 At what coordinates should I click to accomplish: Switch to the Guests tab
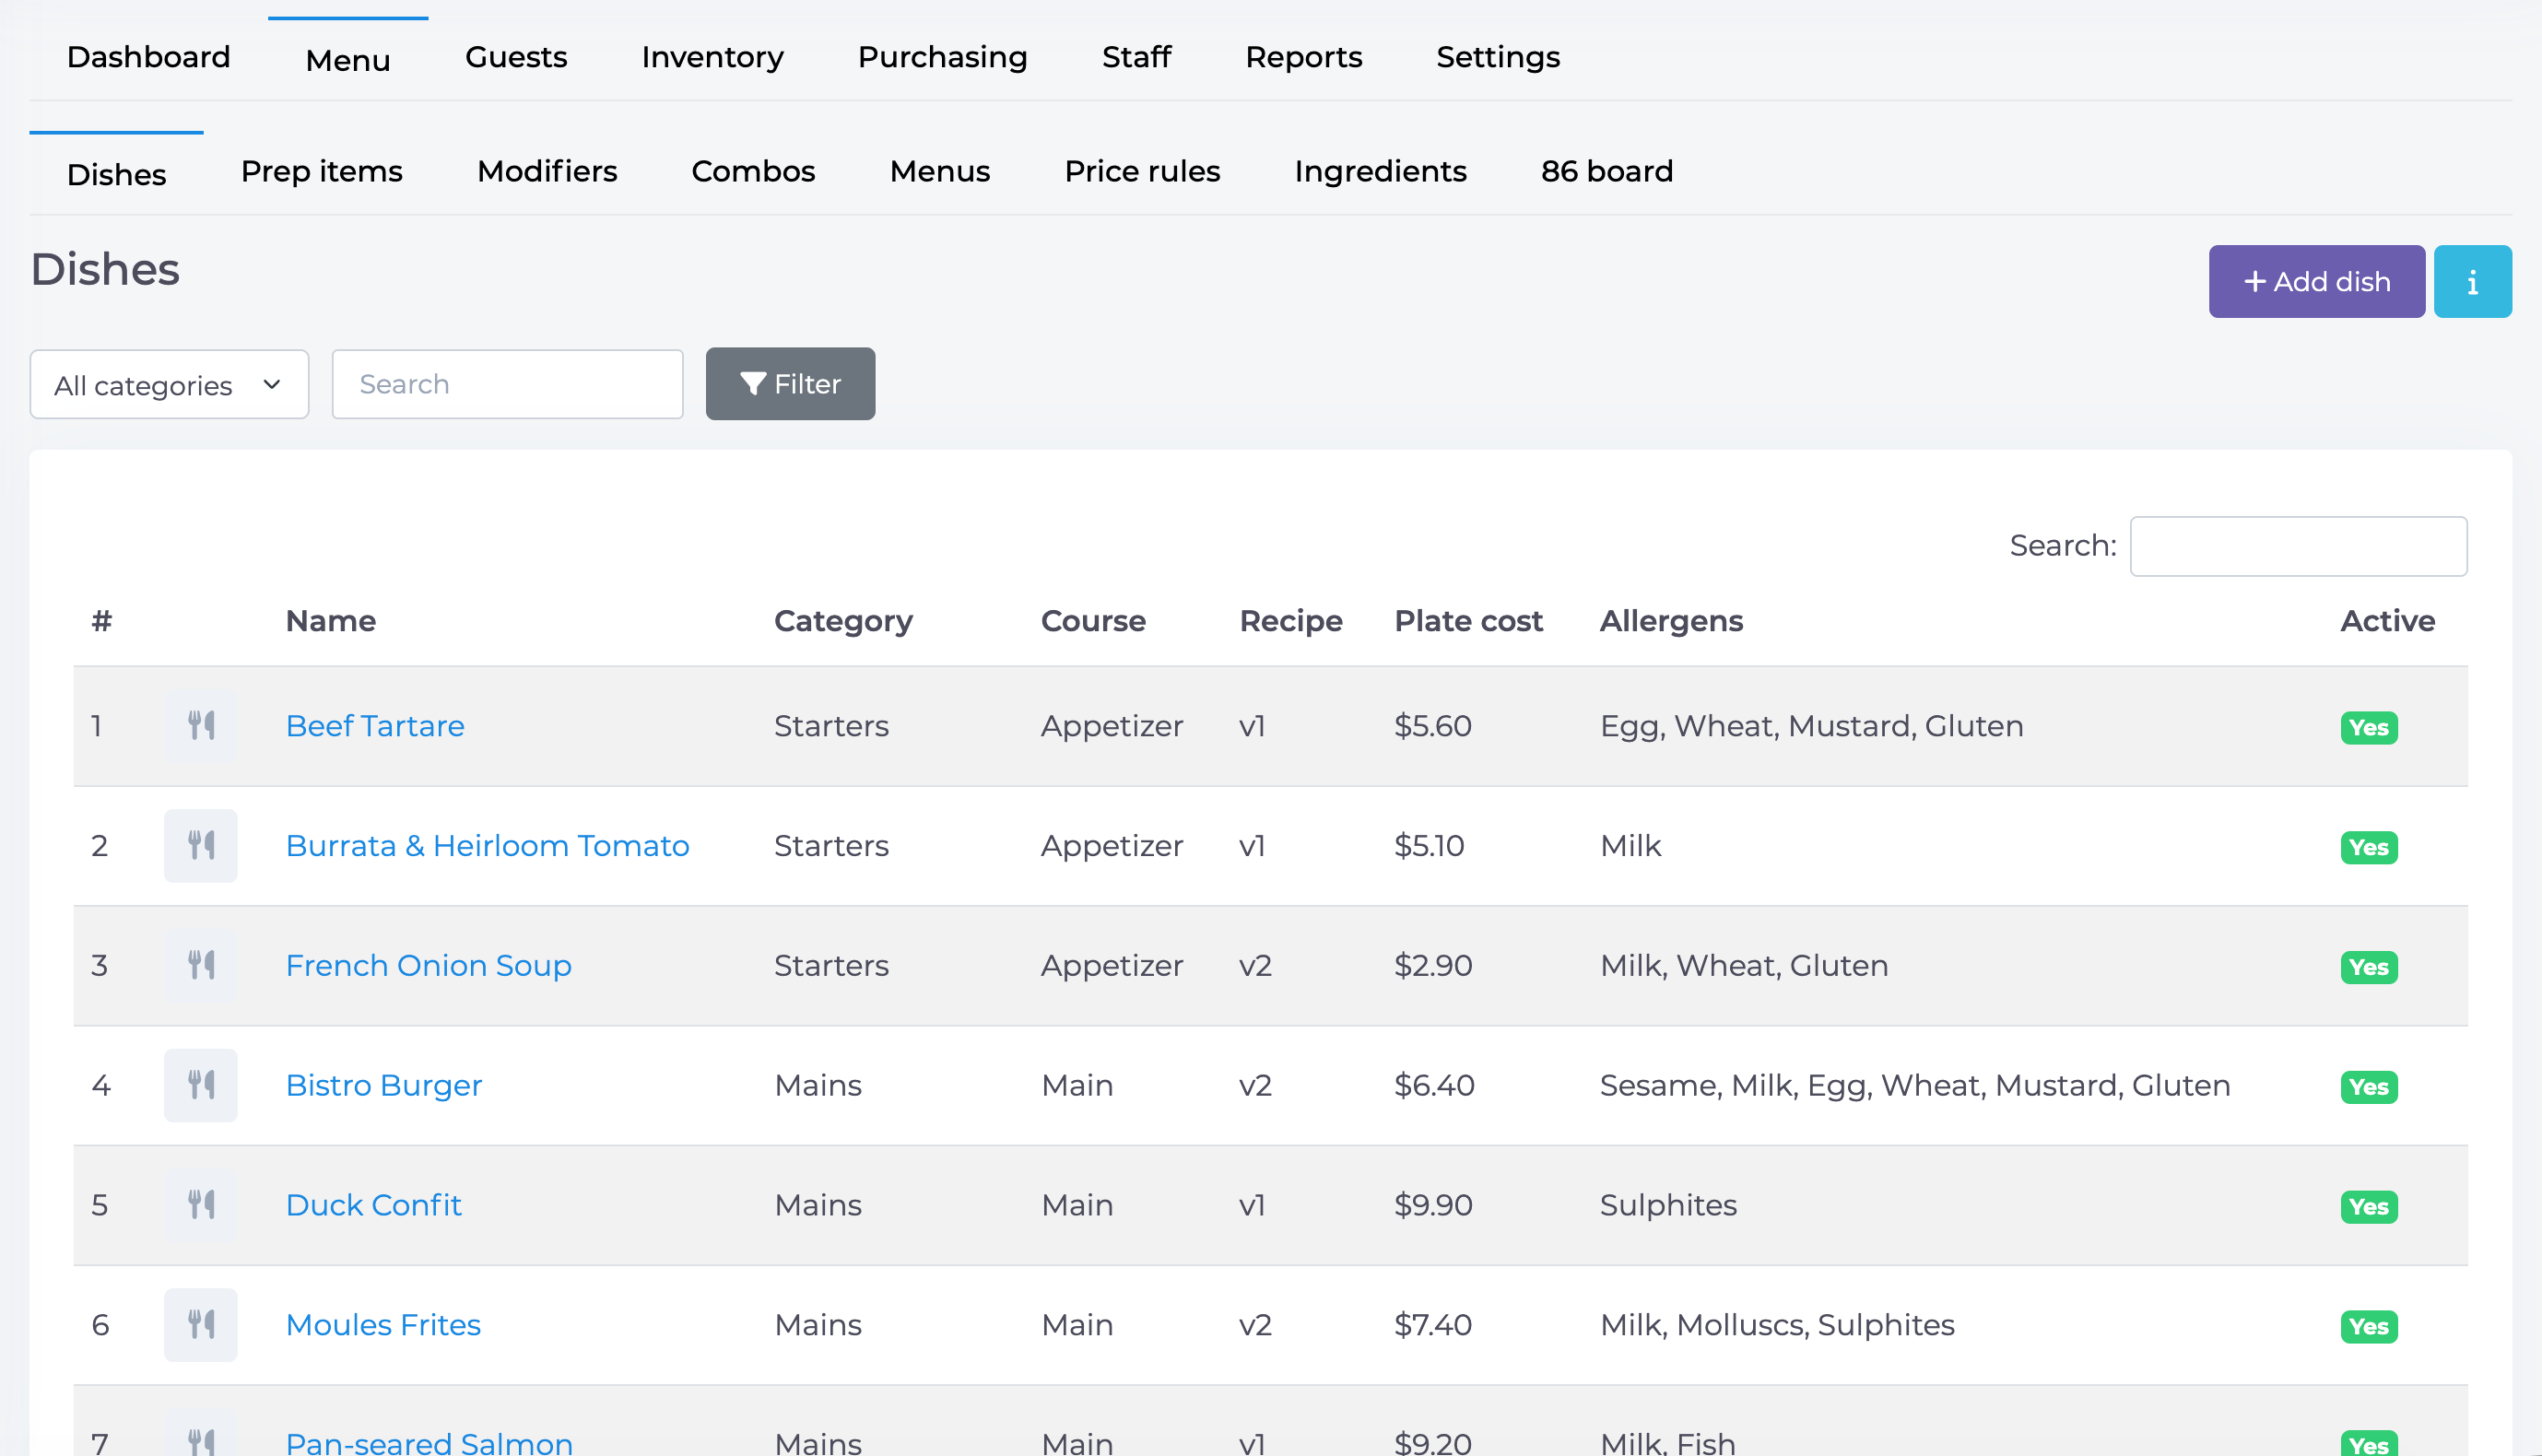pyautogui.click(x=516, y=58)
